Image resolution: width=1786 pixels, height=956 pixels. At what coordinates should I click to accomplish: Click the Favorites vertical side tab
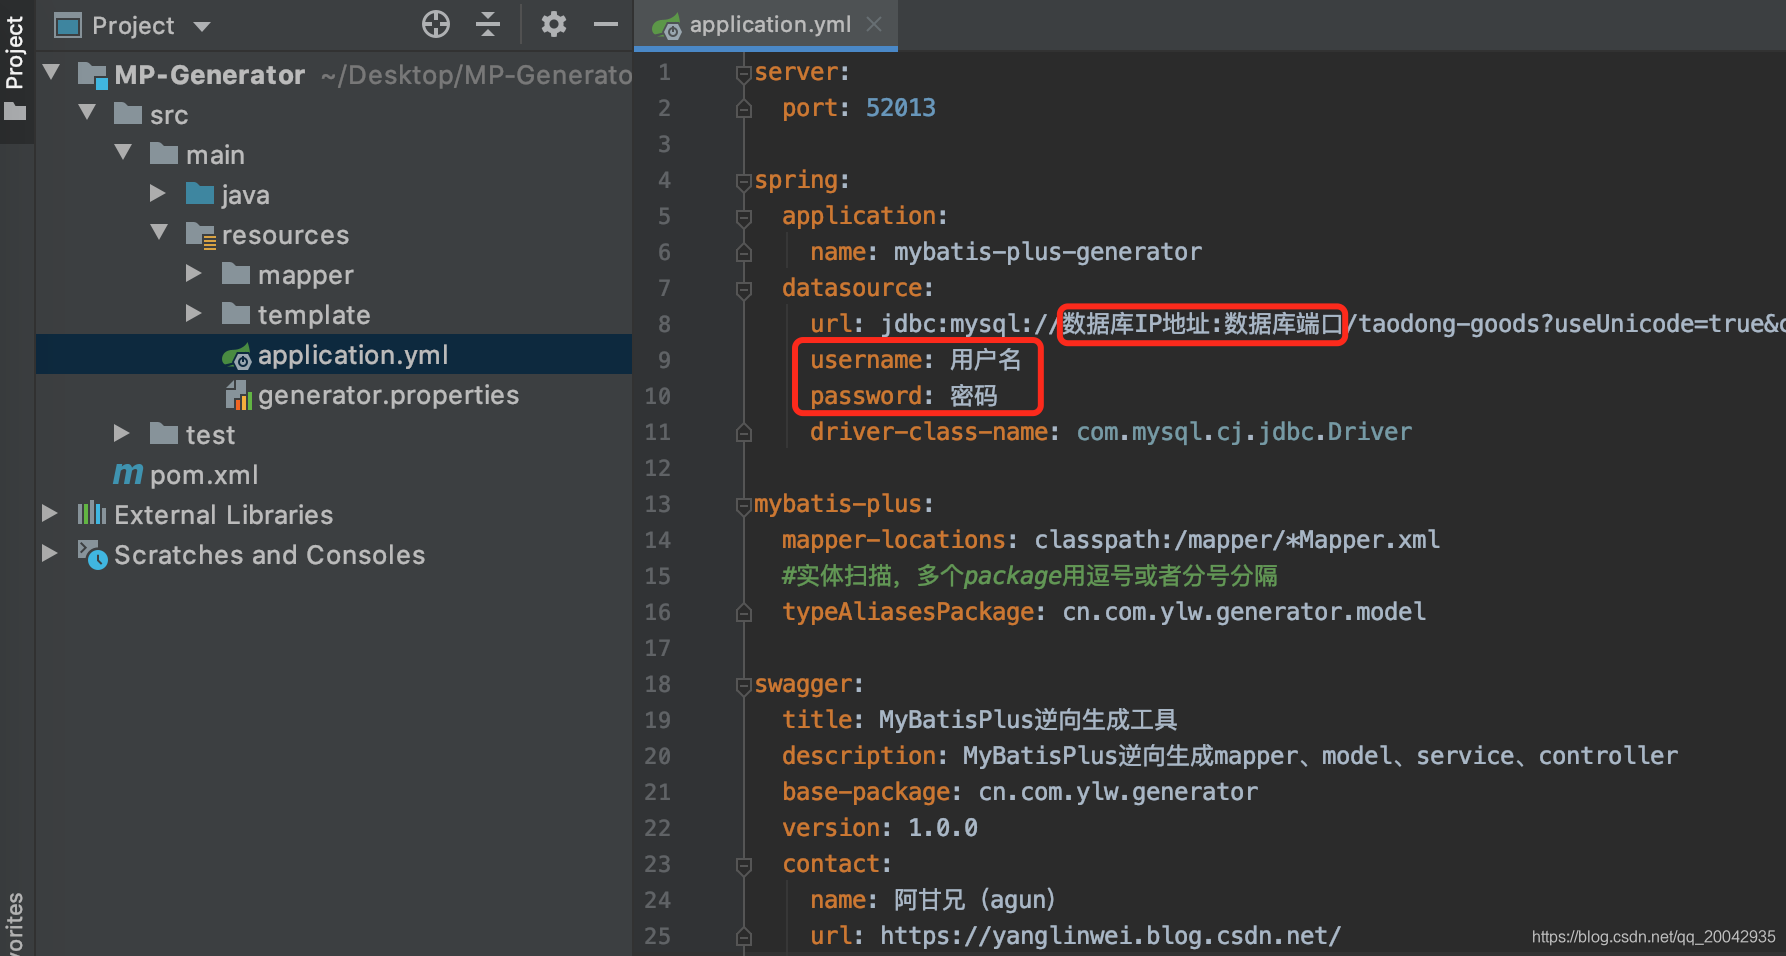pyautogui.click(x=14, y=922)
